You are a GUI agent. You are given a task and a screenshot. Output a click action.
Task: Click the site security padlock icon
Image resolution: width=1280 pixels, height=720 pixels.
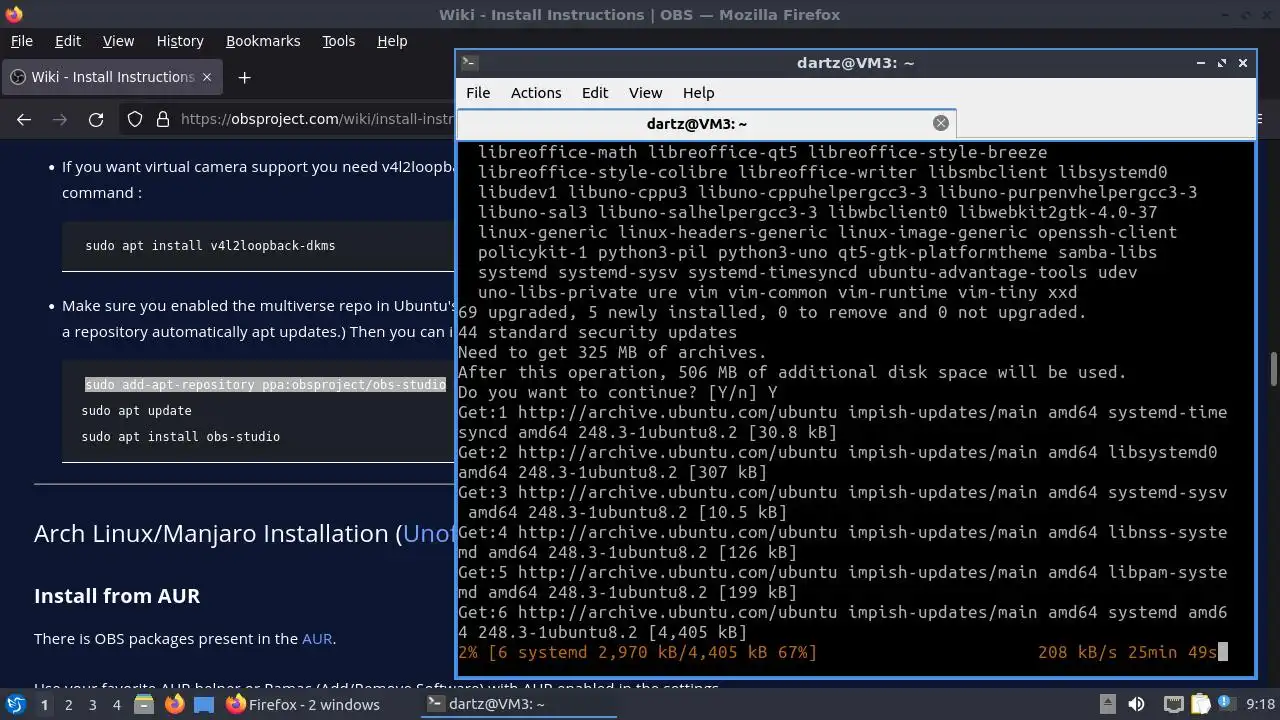coord(163,119)
